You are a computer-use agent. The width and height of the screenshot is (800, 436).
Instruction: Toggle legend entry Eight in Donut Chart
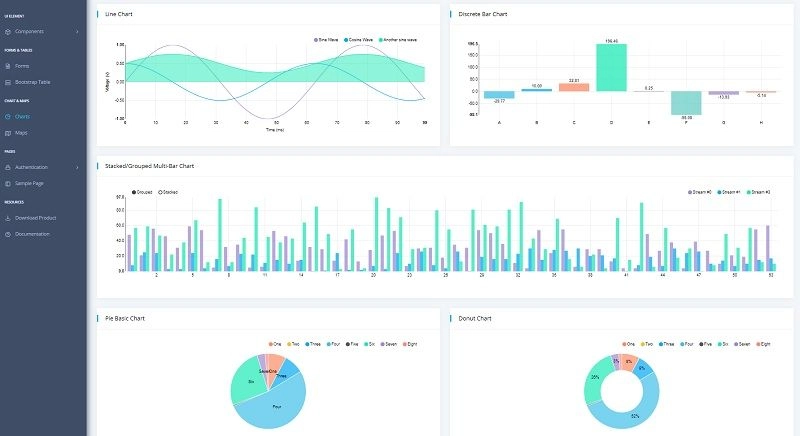click(764, 344)
